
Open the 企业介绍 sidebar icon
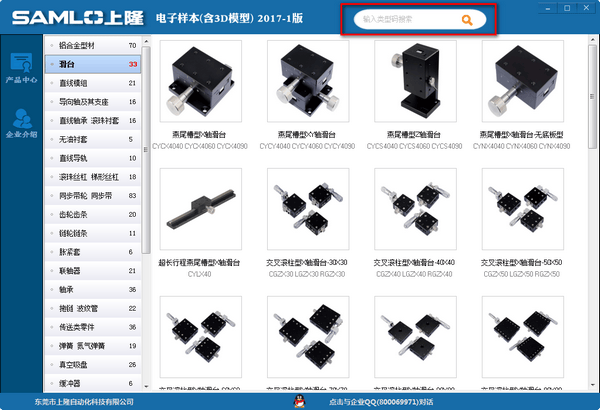pyautogui.click(x=21, y=122)
